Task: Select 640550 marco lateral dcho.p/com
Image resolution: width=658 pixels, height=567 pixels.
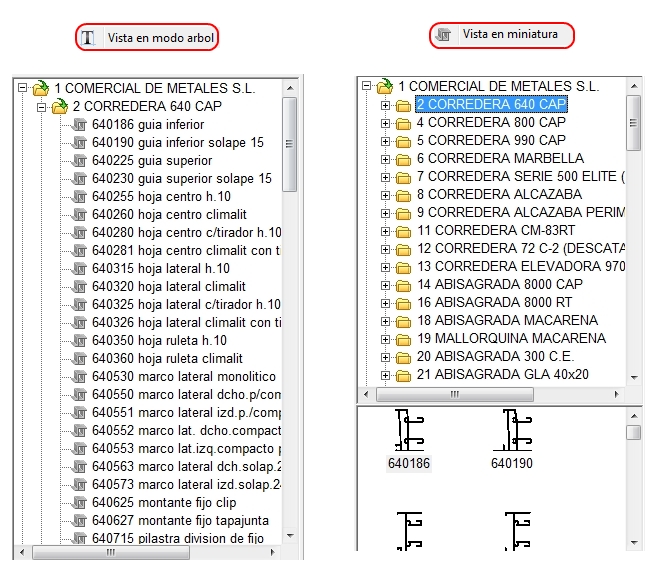Action: [186, 395]
